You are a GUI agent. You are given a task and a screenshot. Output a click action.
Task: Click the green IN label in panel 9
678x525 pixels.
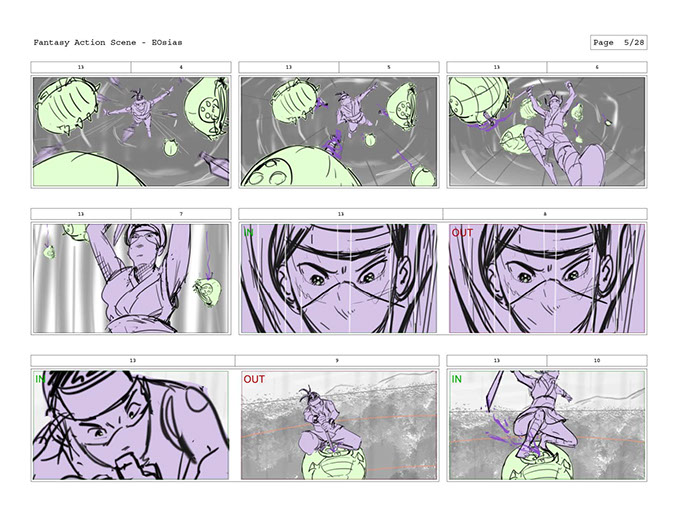point(41,380)
